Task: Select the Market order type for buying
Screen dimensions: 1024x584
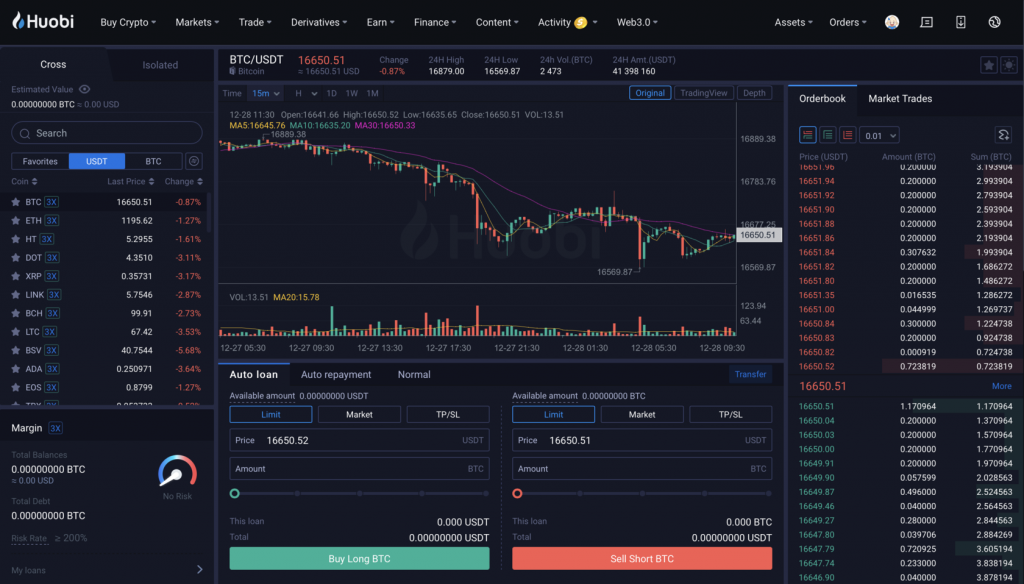Action: tap(359, 414)
